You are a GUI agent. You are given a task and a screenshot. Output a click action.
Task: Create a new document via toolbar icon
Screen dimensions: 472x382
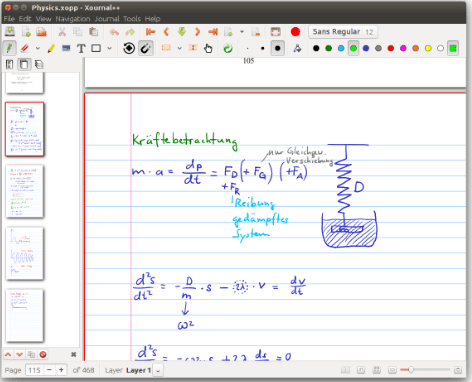(x=26, y=32)
